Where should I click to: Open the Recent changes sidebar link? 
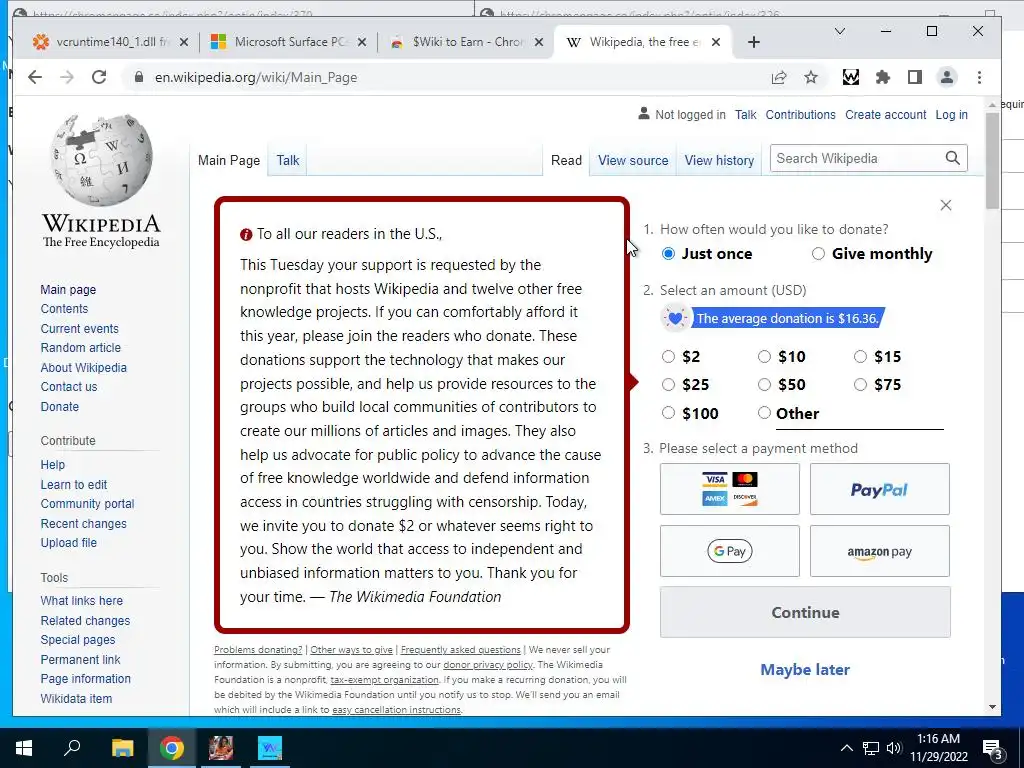[84, 523]
